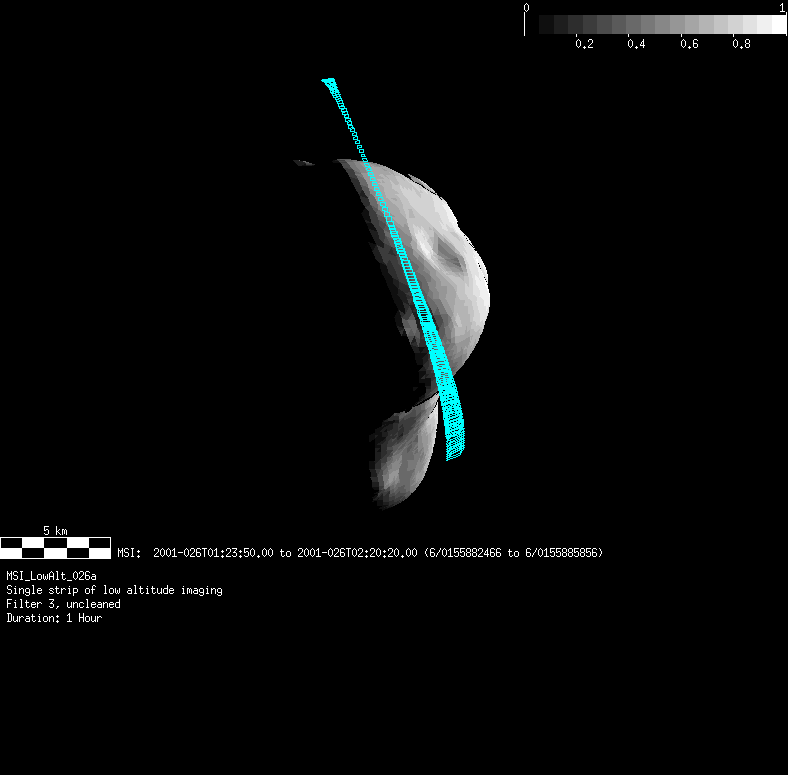788x775 pixels.
Task: Click the 0.4 label on the color scale
Action: click(x=636, y=44)
